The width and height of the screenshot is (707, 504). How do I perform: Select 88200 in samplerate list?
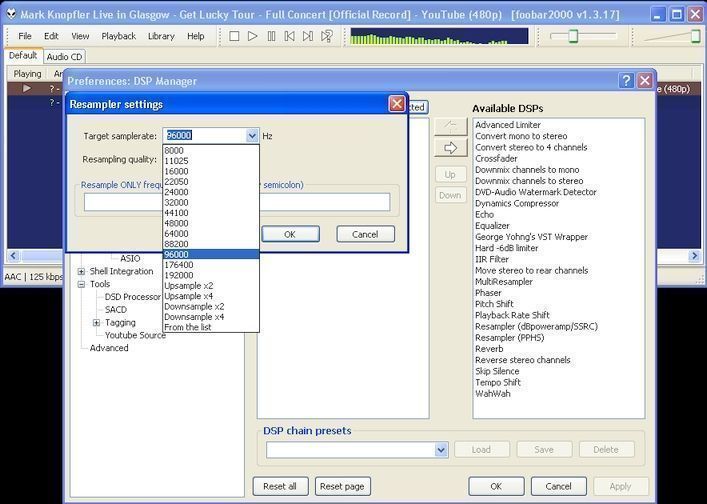pos(211,244)
